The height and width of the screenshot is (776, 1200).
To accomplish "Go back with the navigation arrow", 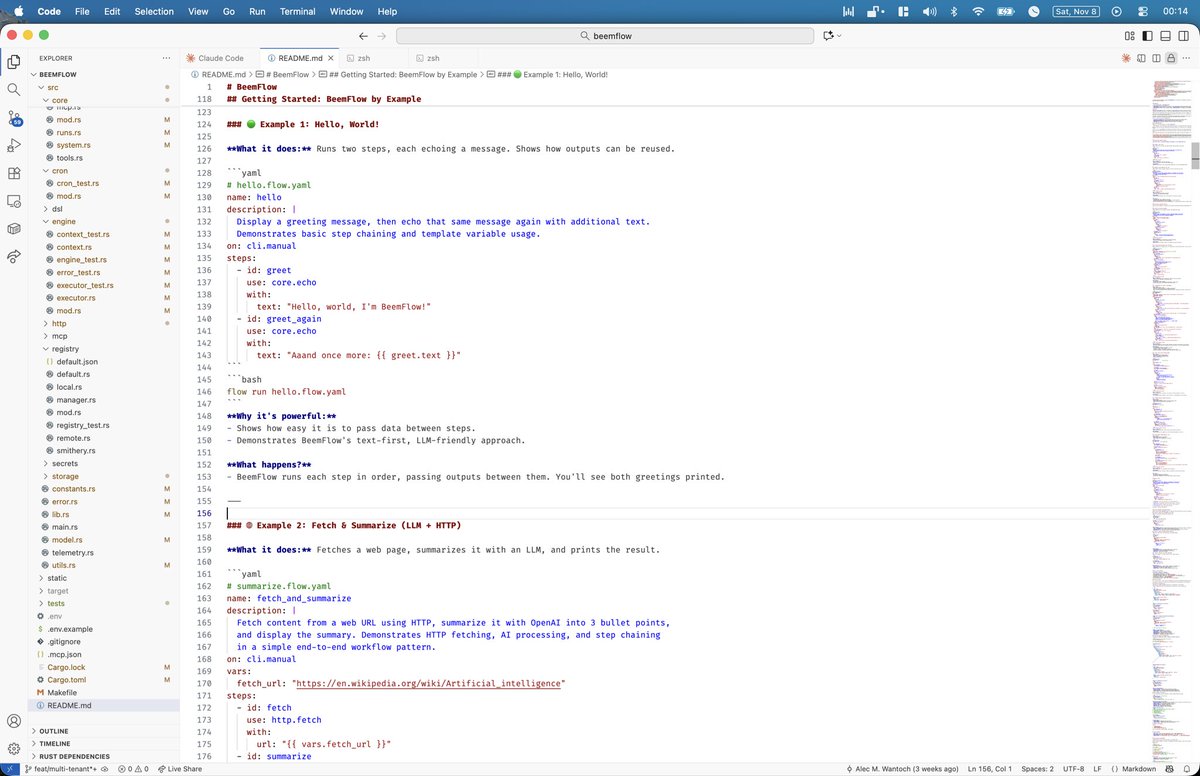I will point(364,36).
